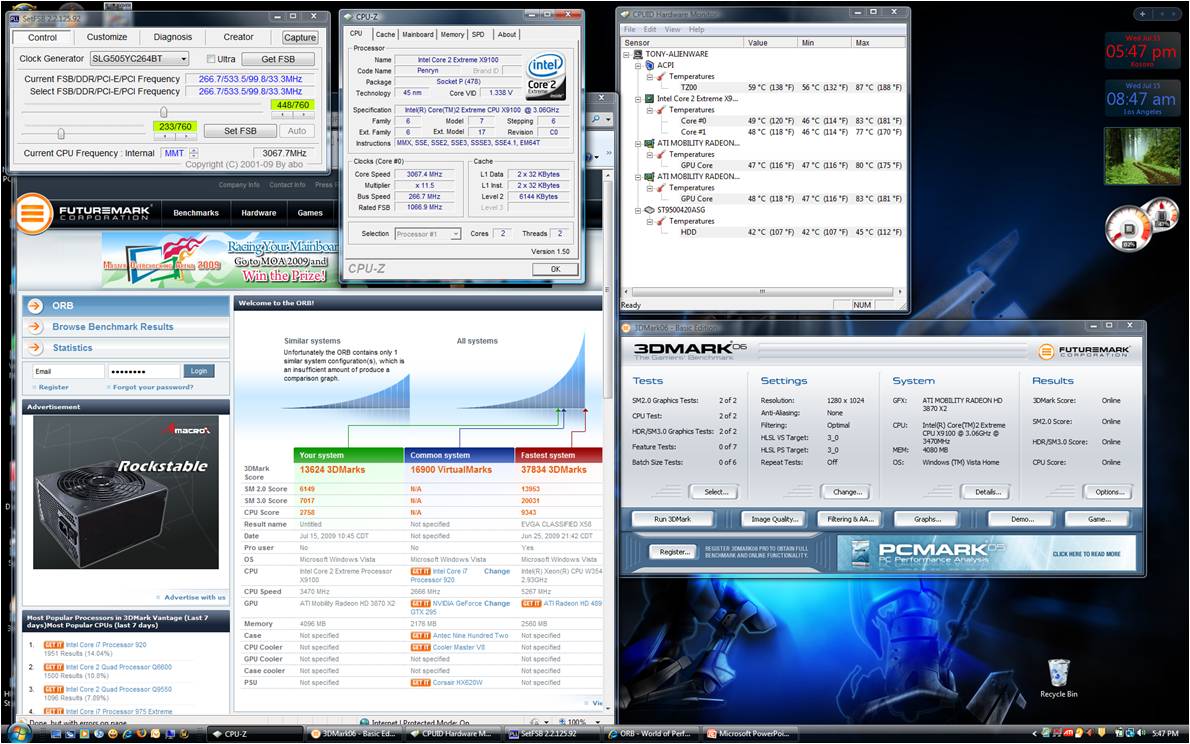Click the upper FSB slider showing 448/760
This screenshot has height=744, width=1190.
coord(164,112)
